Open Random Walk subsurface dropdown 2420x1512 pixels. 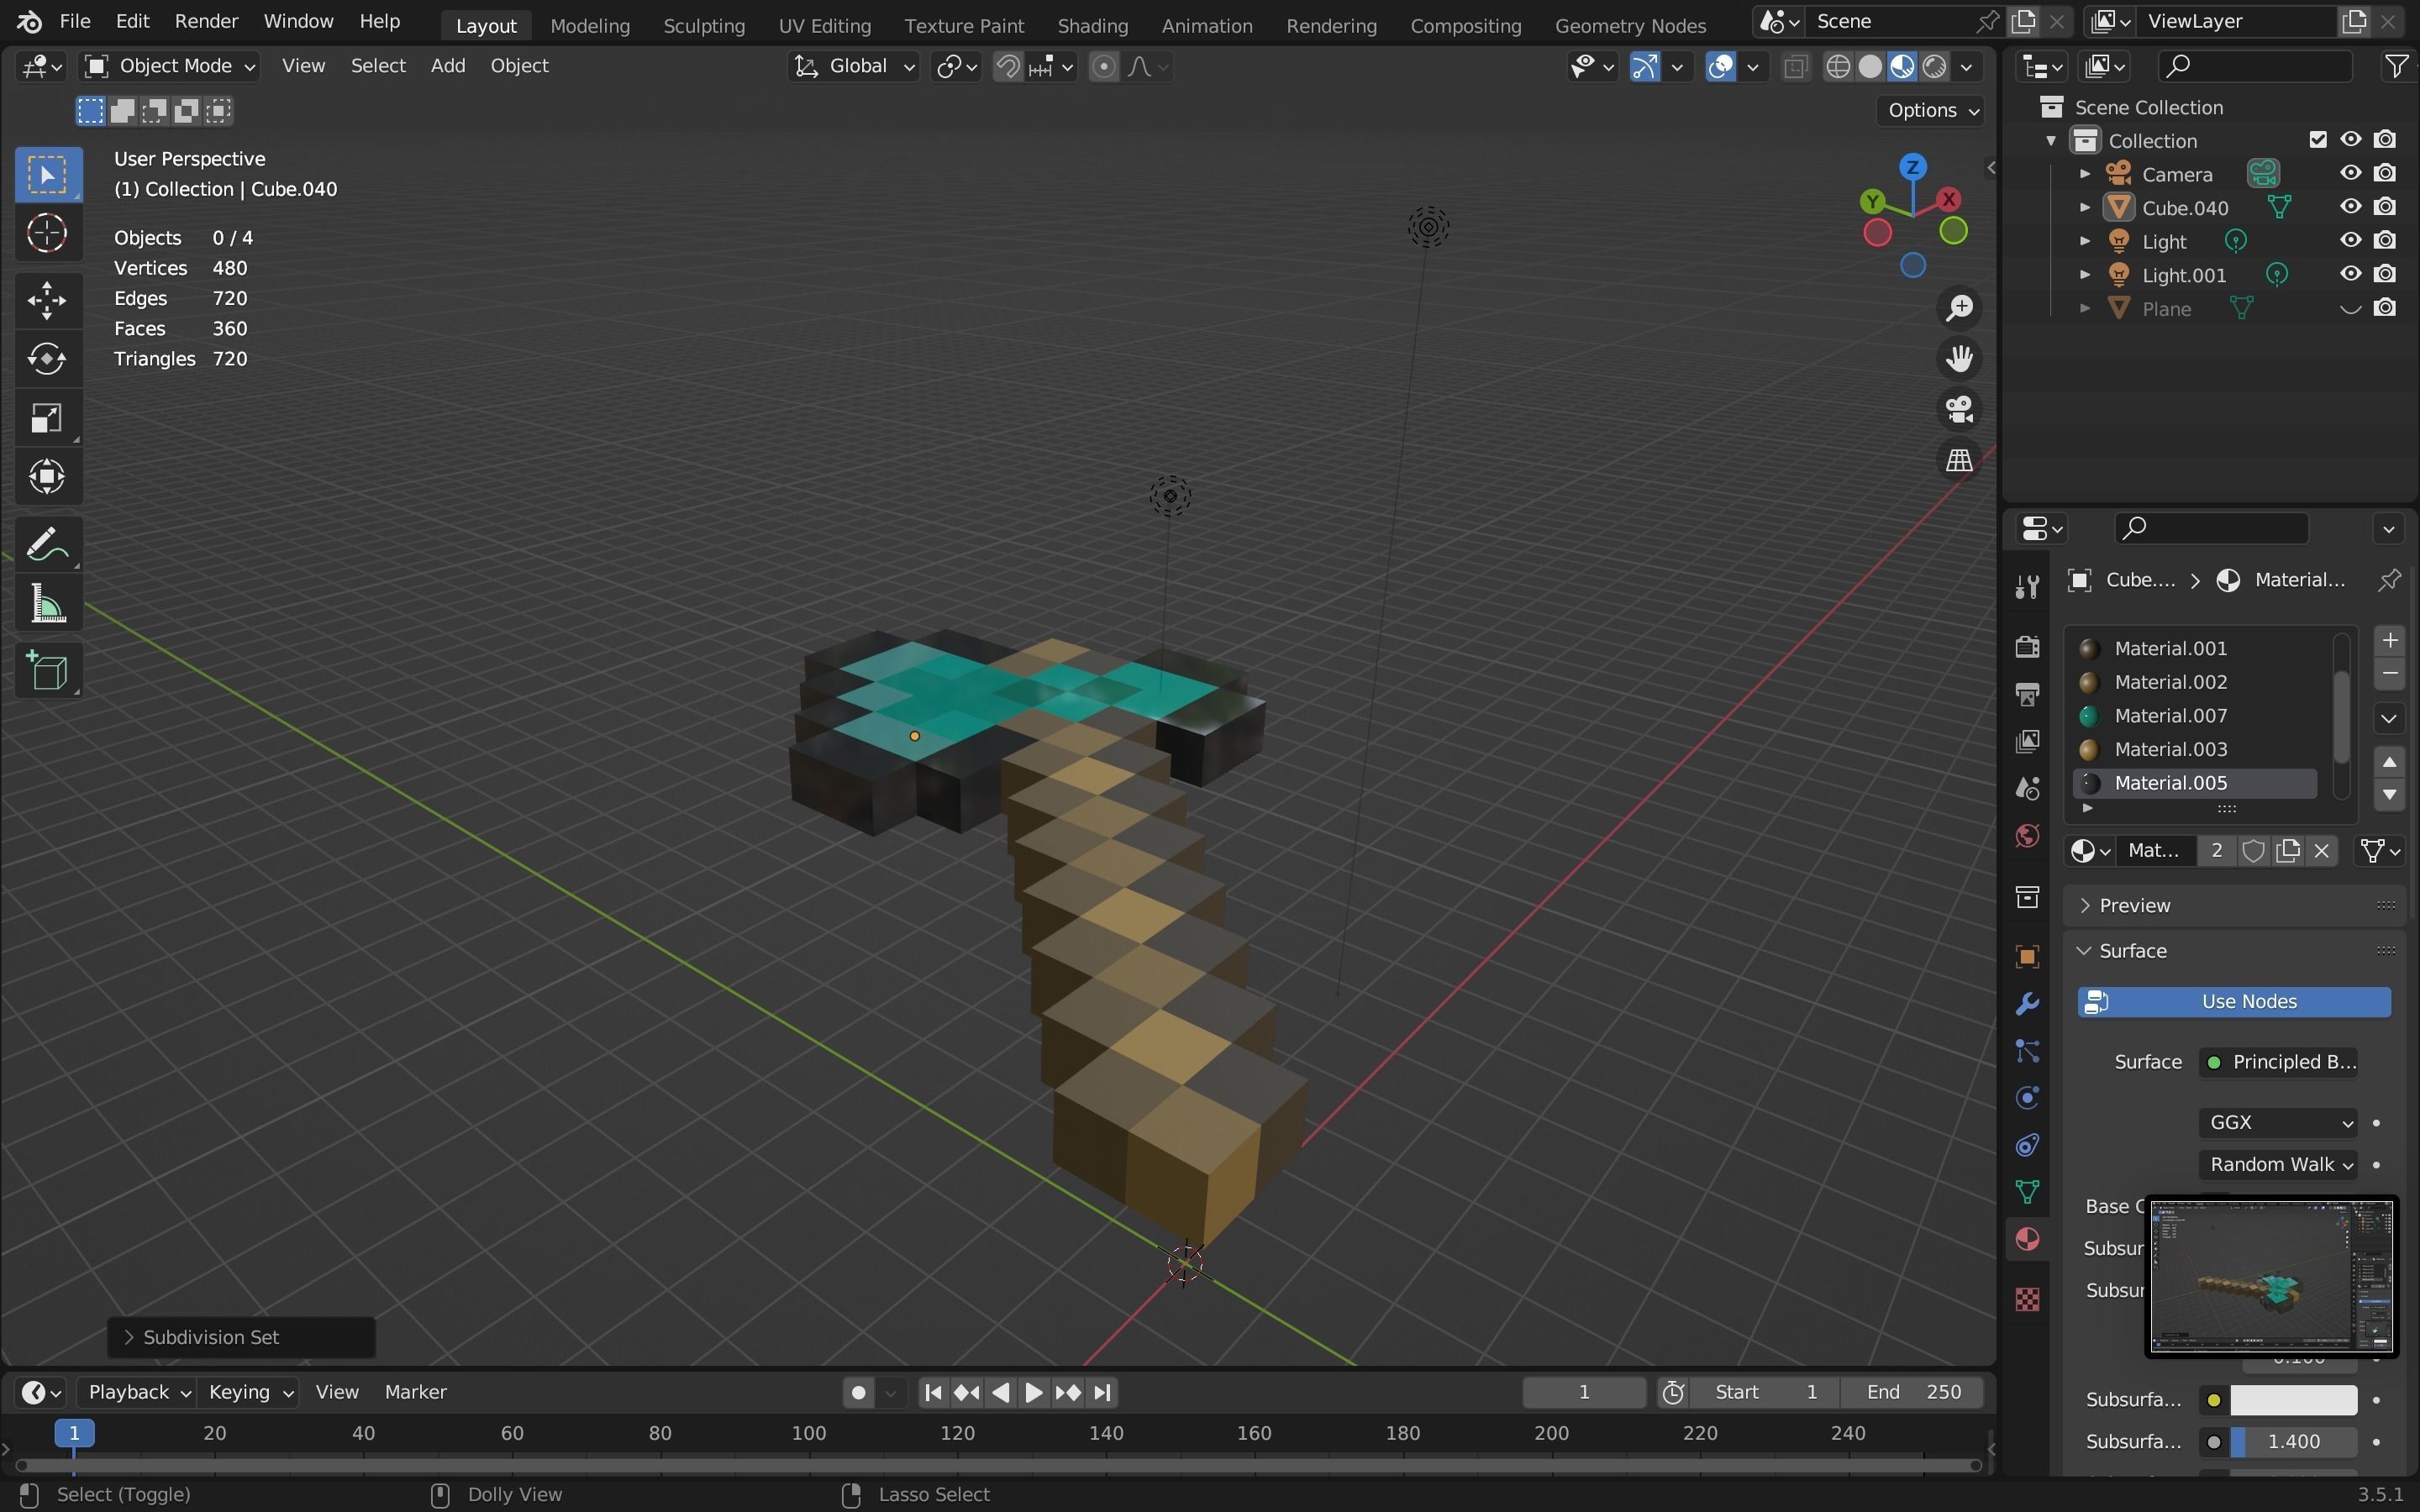(2278, 1165)
